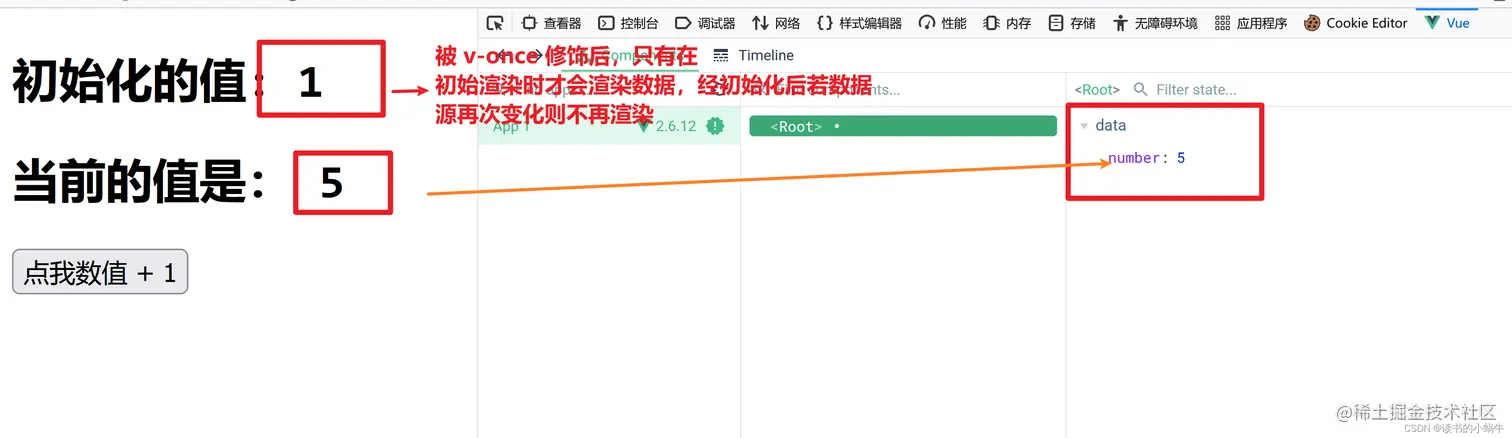This screenshot has width=1512, height=438.
Task: Click the cookie icon of Cookie Editor
Action: (x=1312, y=23)
